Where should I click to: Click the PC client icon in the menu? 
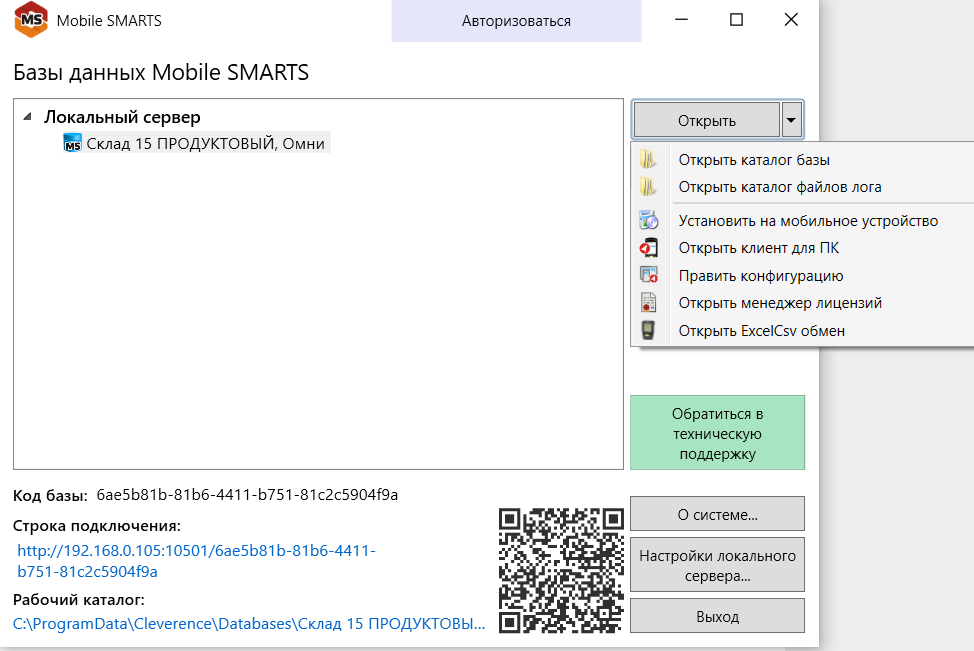point(649,248)
